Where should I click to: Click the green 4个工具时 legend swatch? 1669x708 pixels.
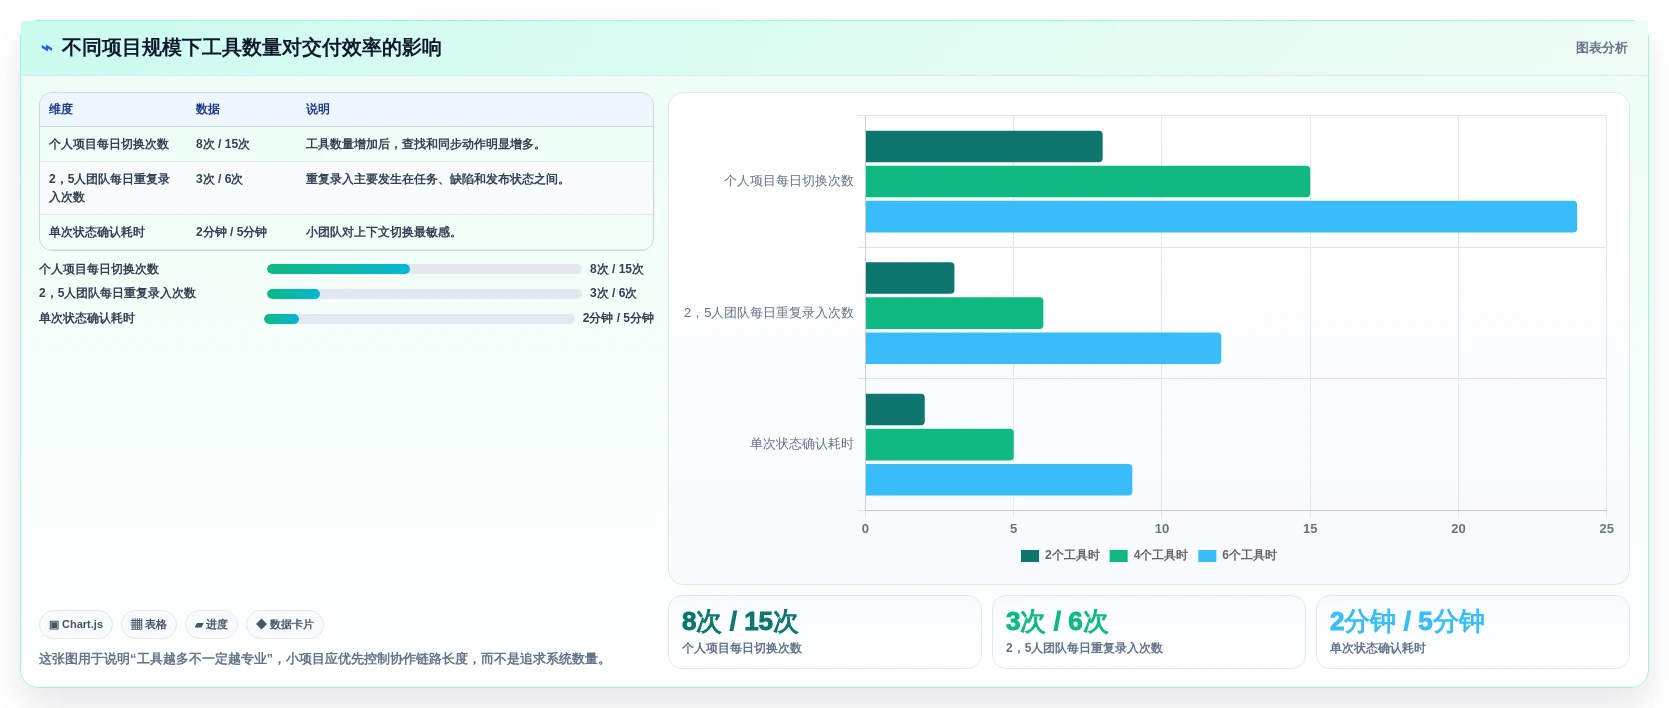1119,556
